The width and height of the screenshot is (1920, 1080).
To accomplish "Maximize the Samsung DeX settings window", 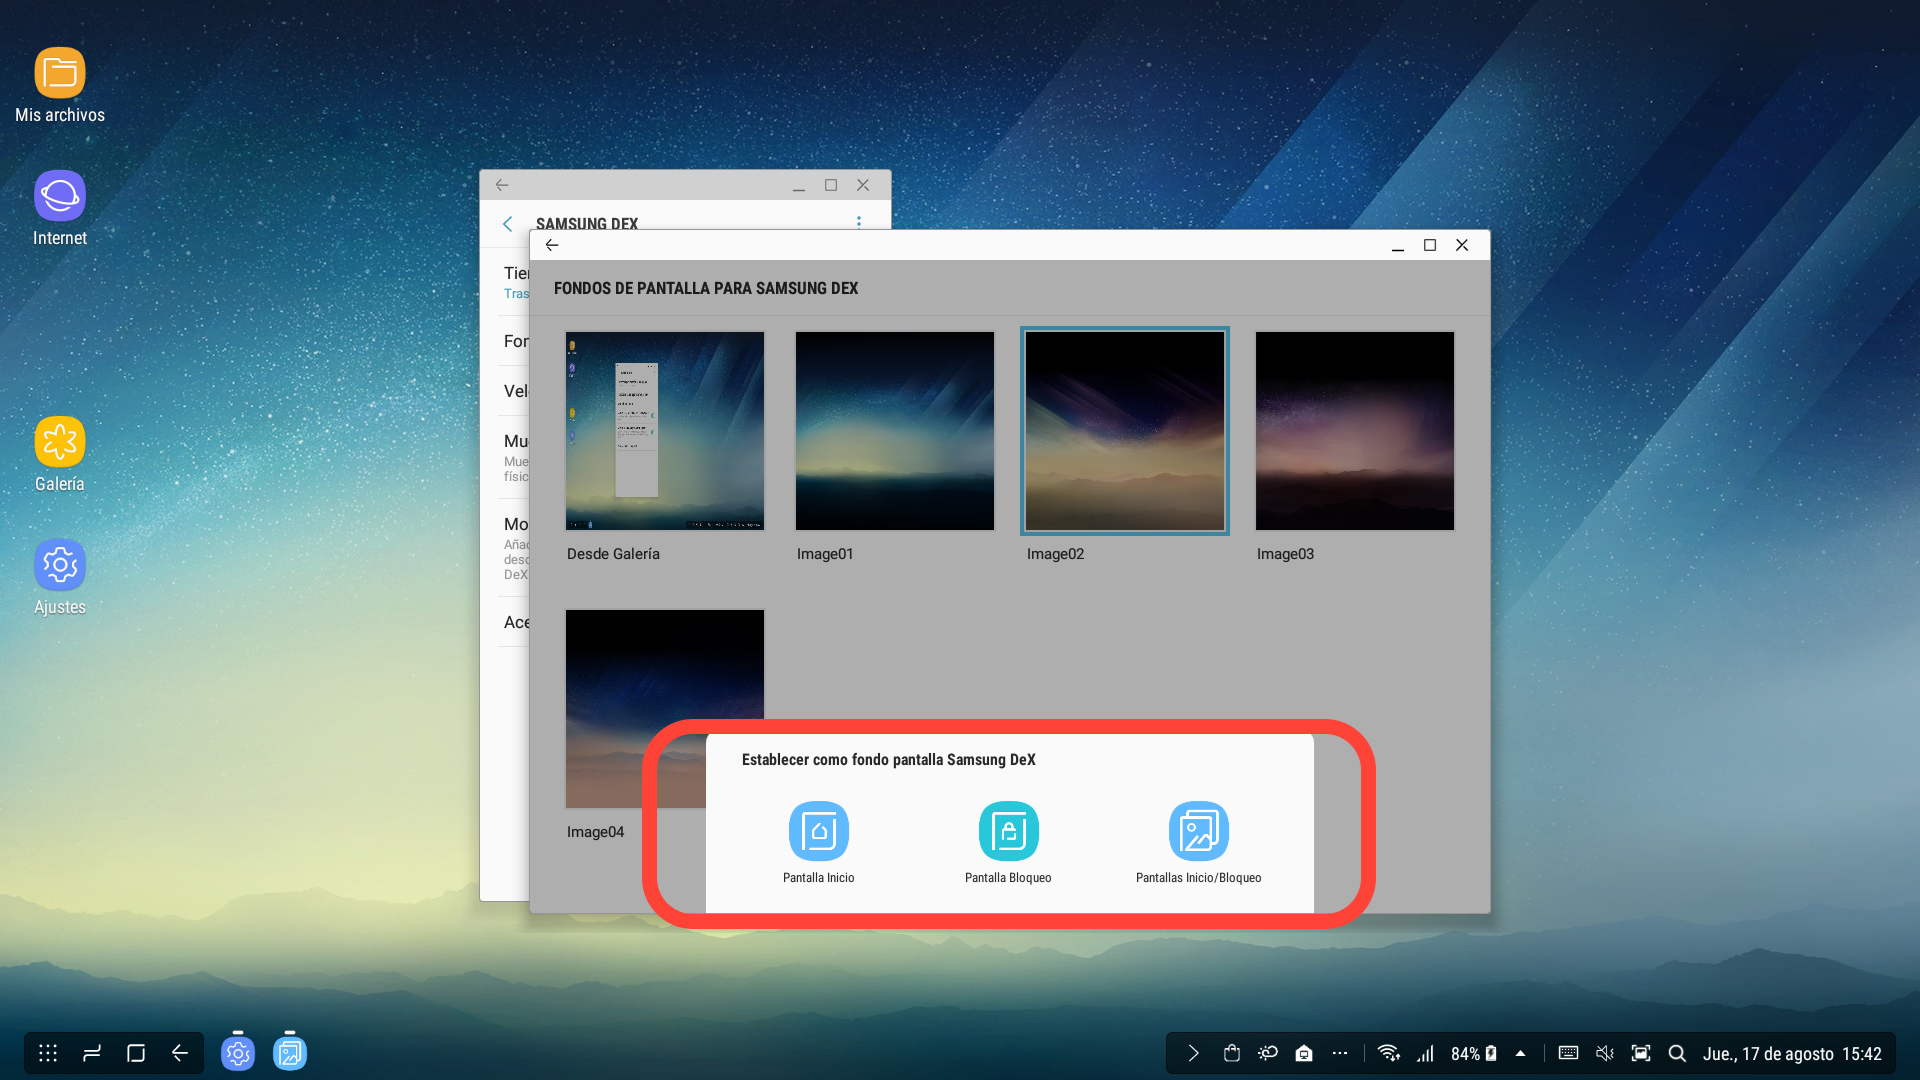I will tap(831, 185).
